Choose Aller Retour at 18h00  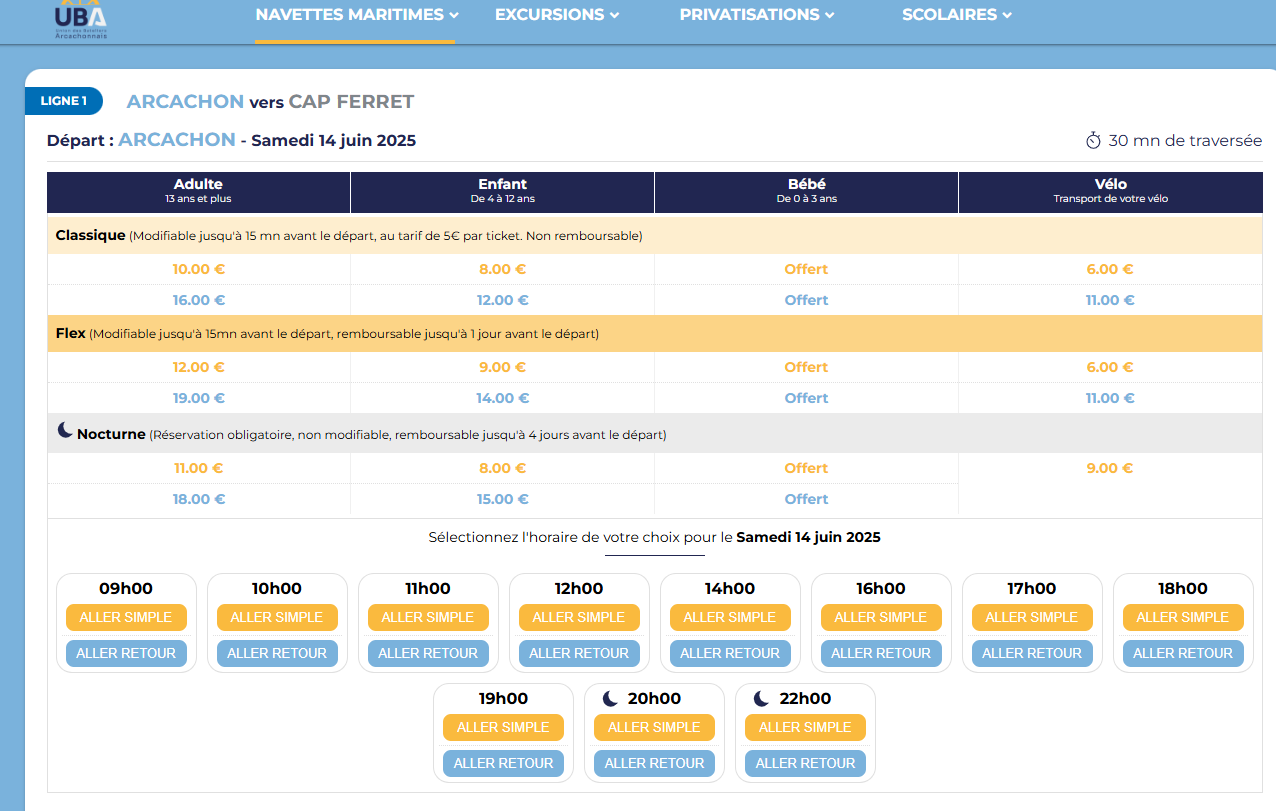pyautogui.click(x=1183, y=653)
